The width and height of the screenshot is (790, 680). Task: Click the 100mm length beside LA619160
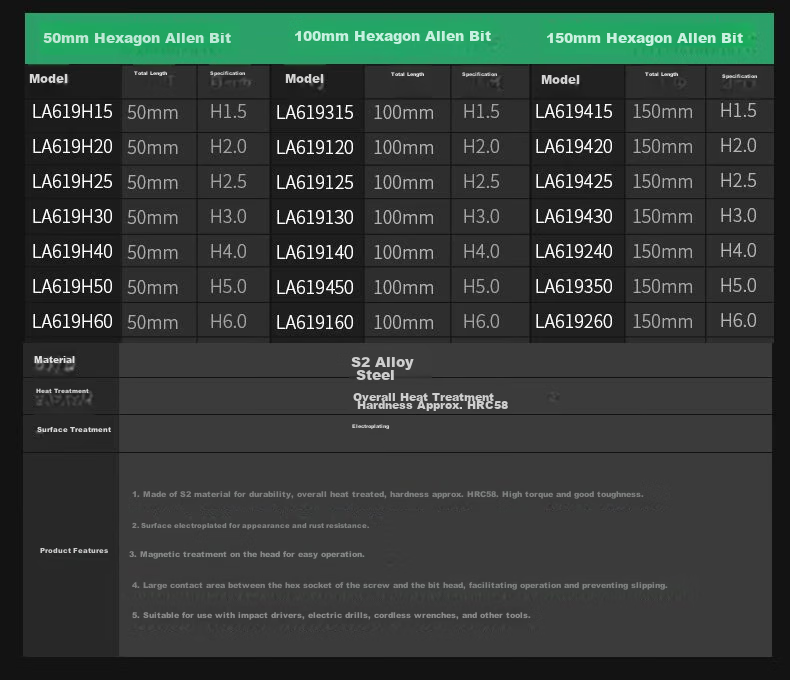(404, 322)
